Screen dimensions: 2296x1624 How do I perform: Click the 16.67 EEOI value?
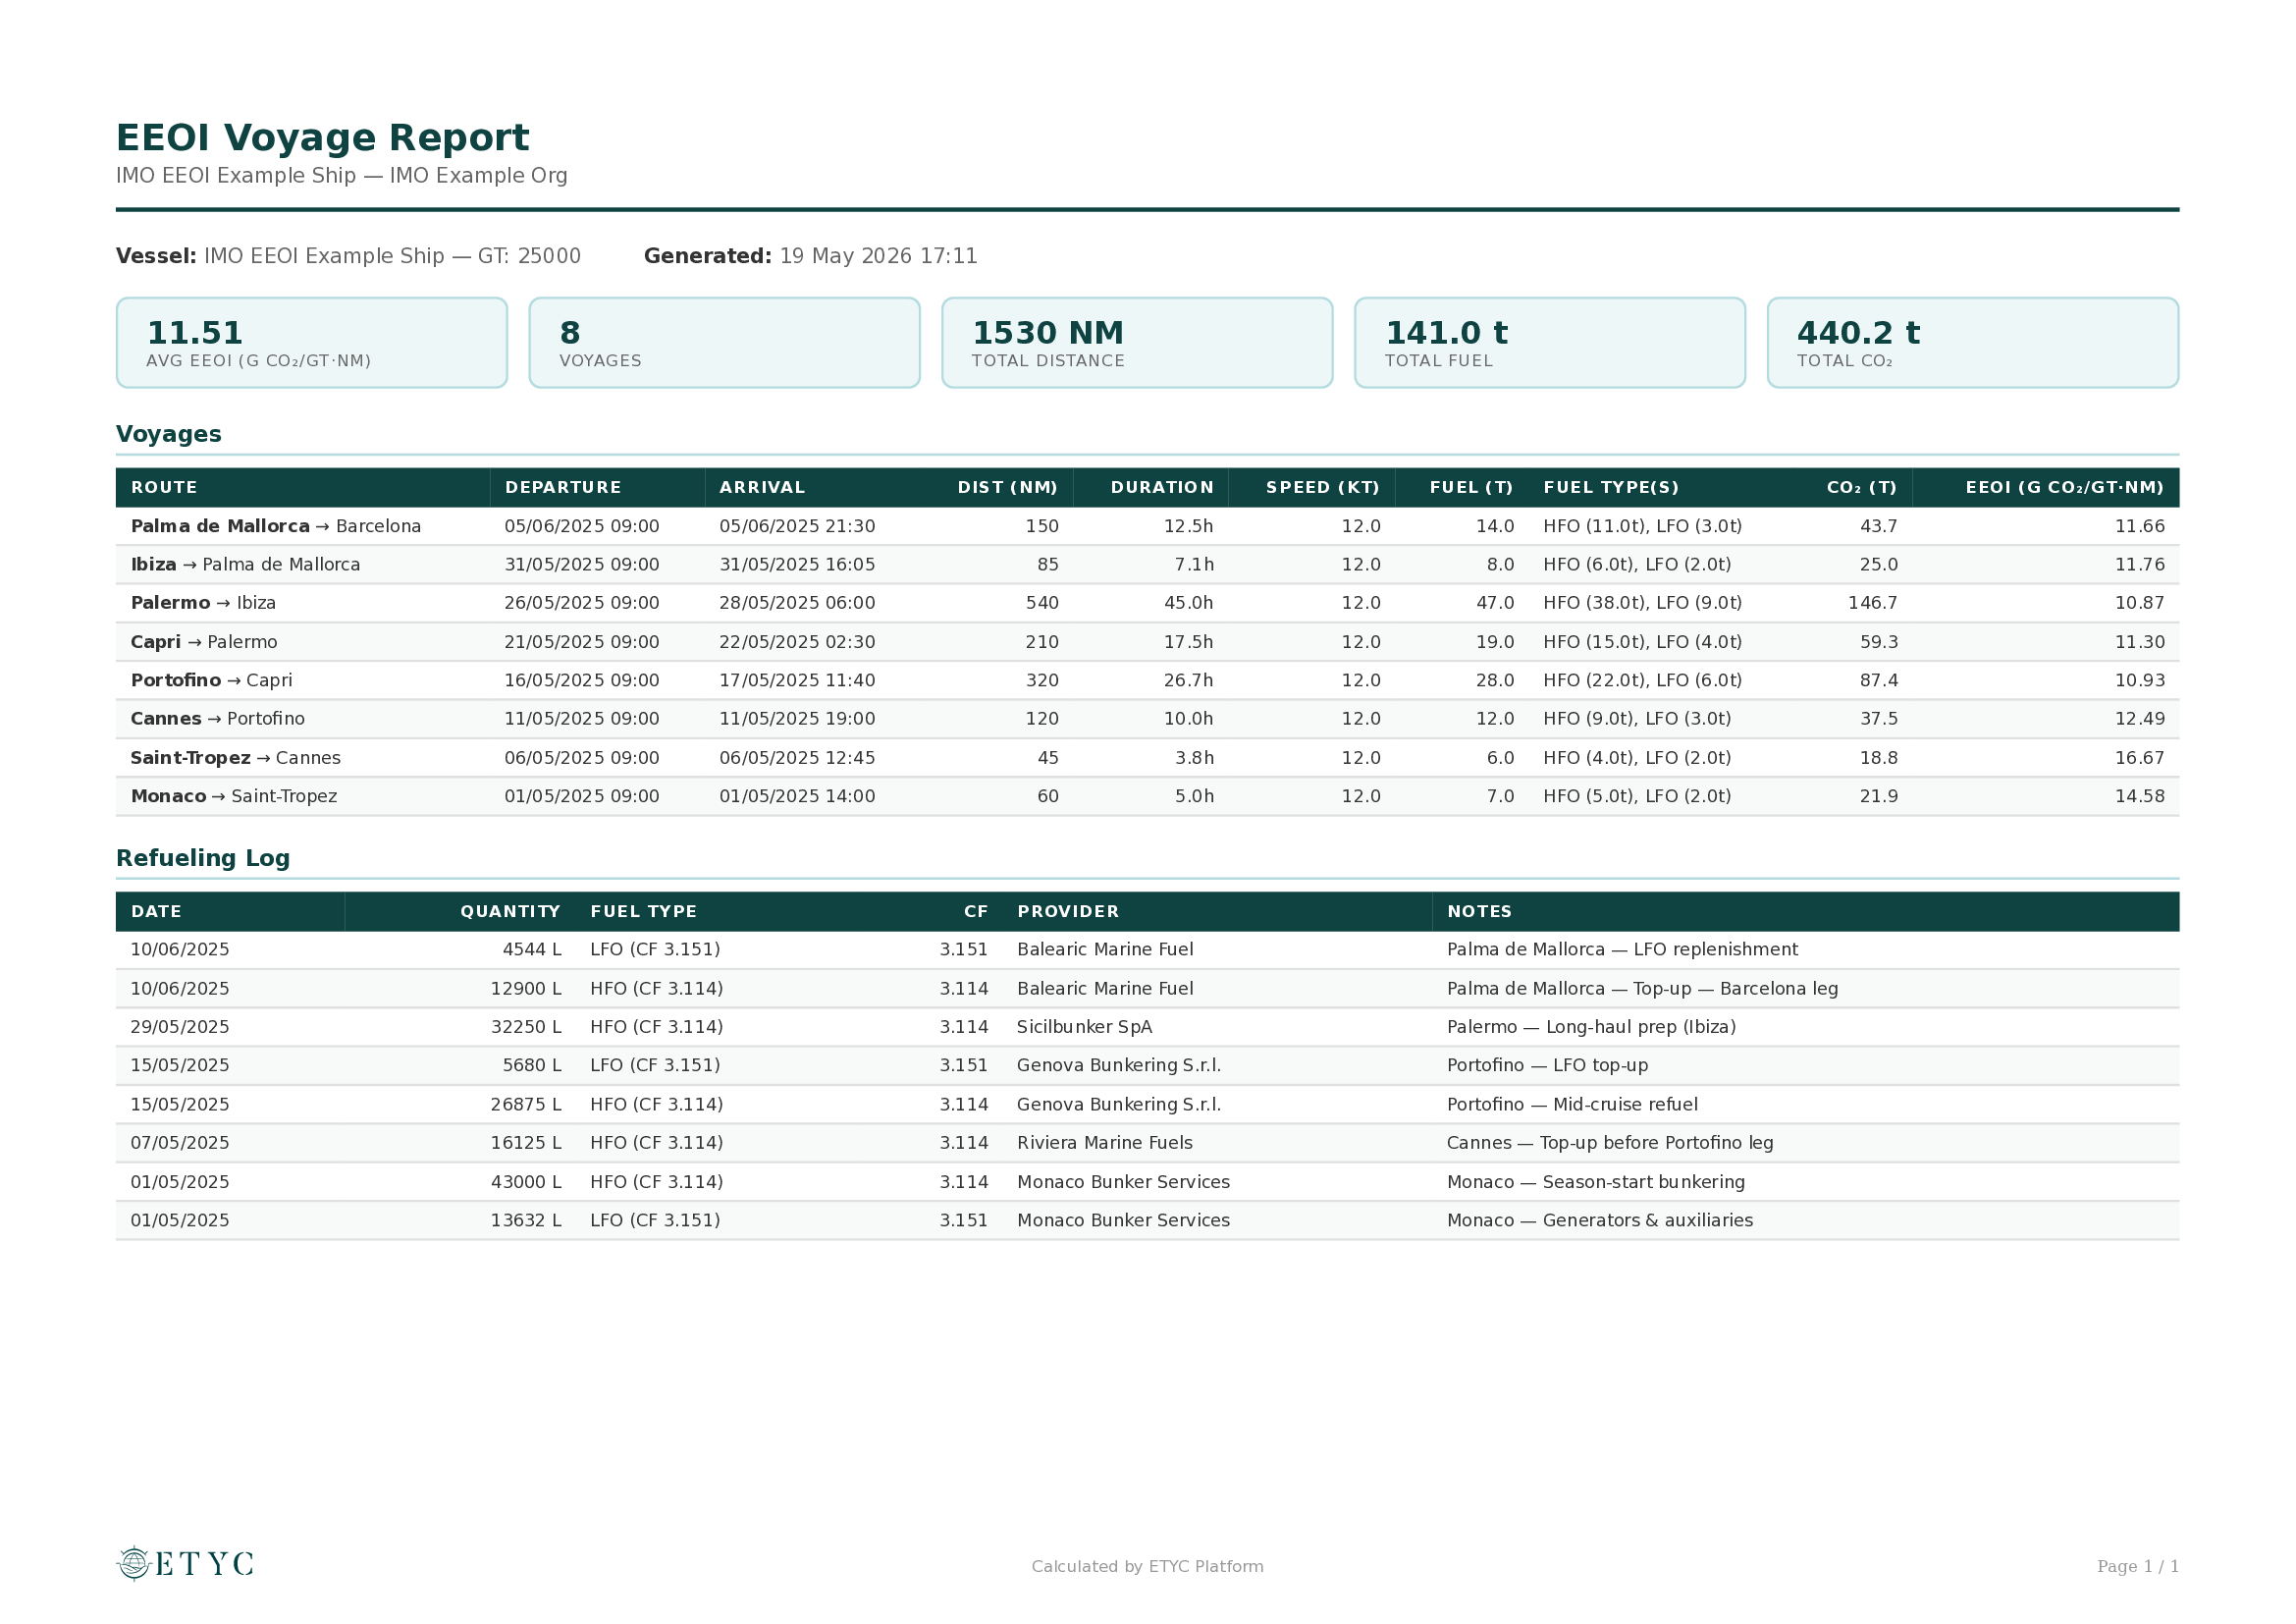click(x=2139, y=758)
